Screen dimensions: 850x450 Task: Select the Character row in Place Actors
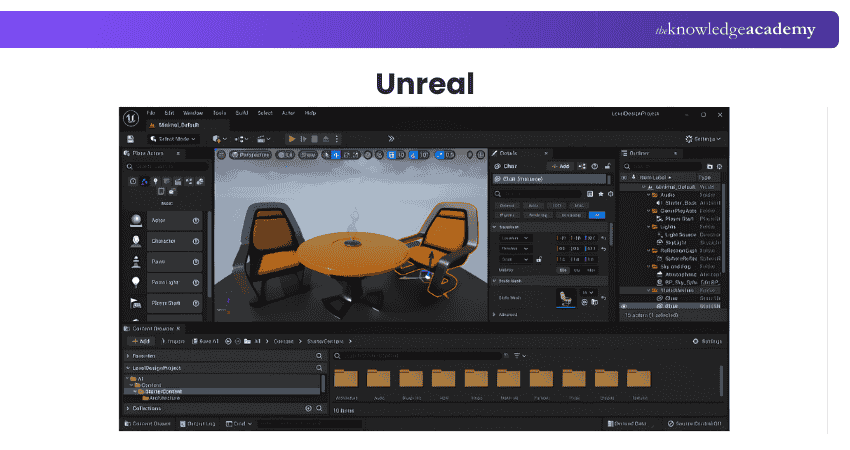(166, 241)
